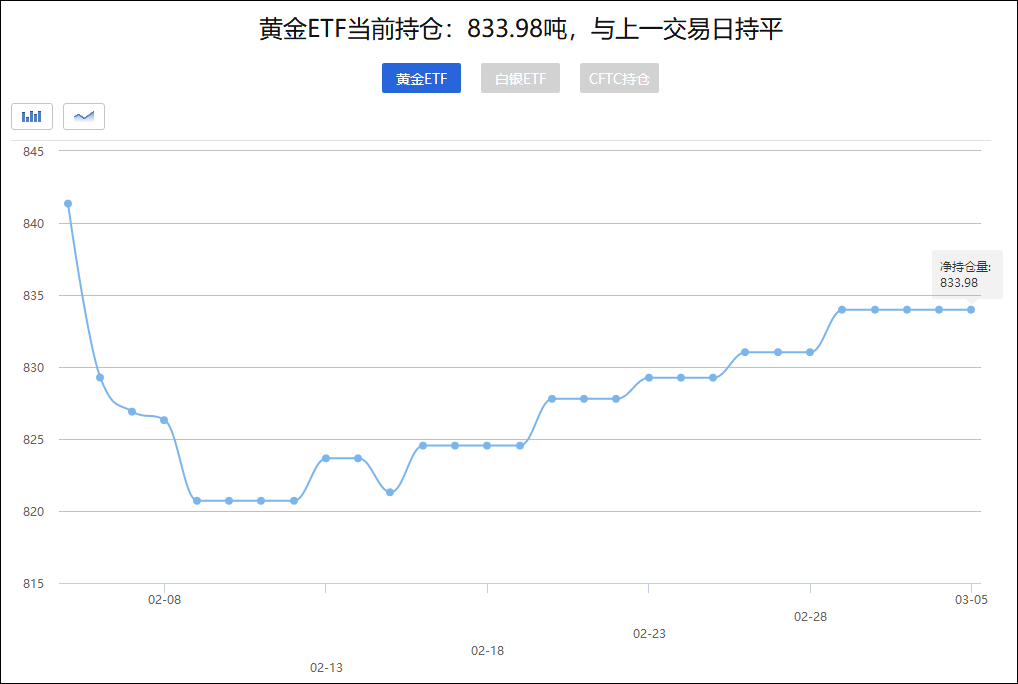This screenshot has height=684, width=1018.
Task: Click the y-axis value 835
Action: point(33,296)
